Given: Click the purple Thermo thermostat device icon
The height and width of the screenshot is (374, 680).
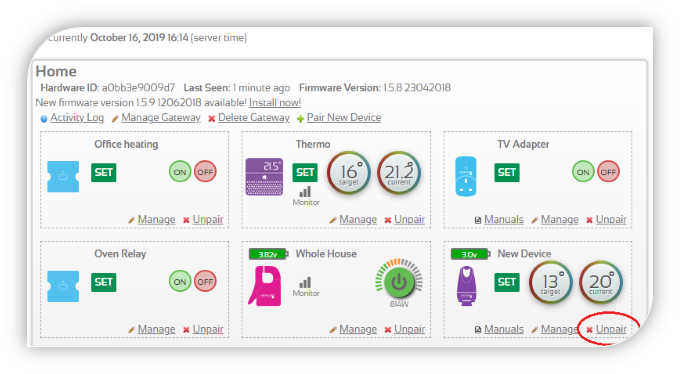Looking at the screenshot, I should pos(264,177).
